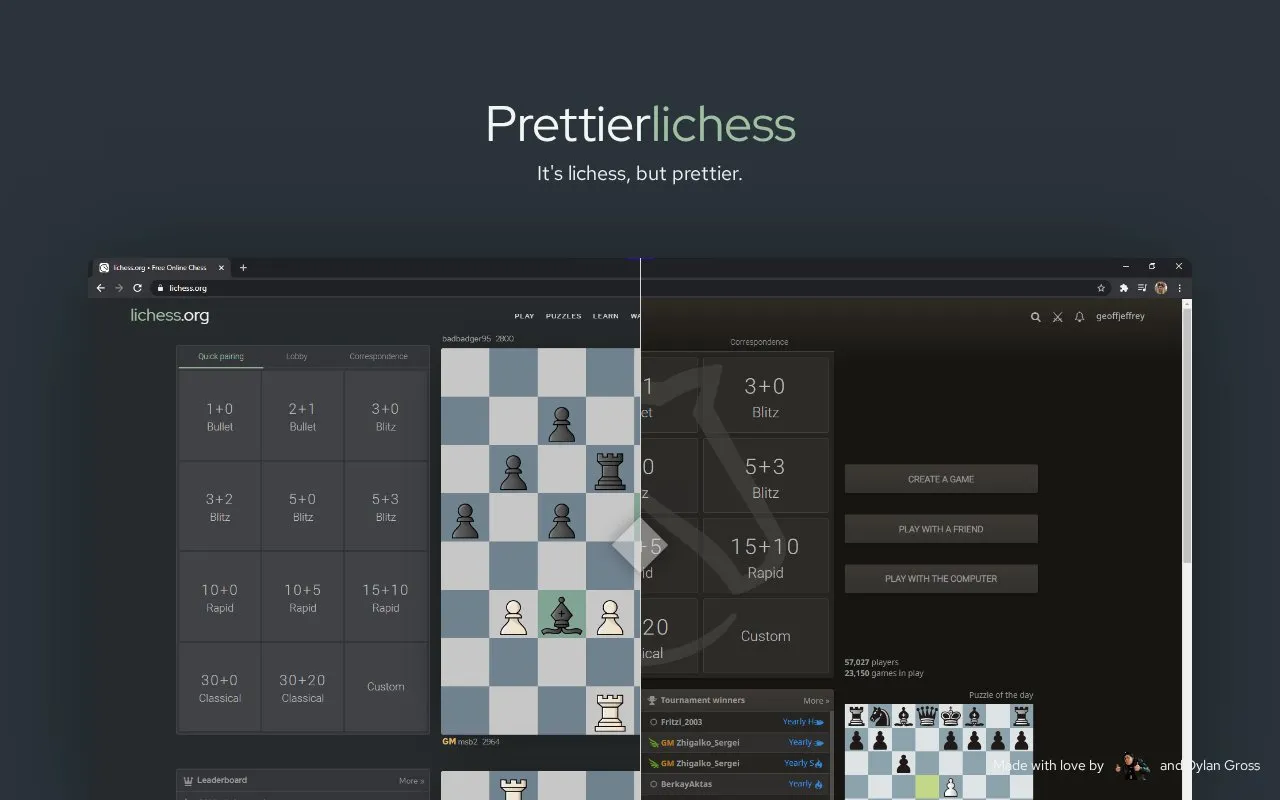This screenshot has width=1280, height=800.
Task: Open the Chrome profile avatar
Action: (x=1161, y=288)
